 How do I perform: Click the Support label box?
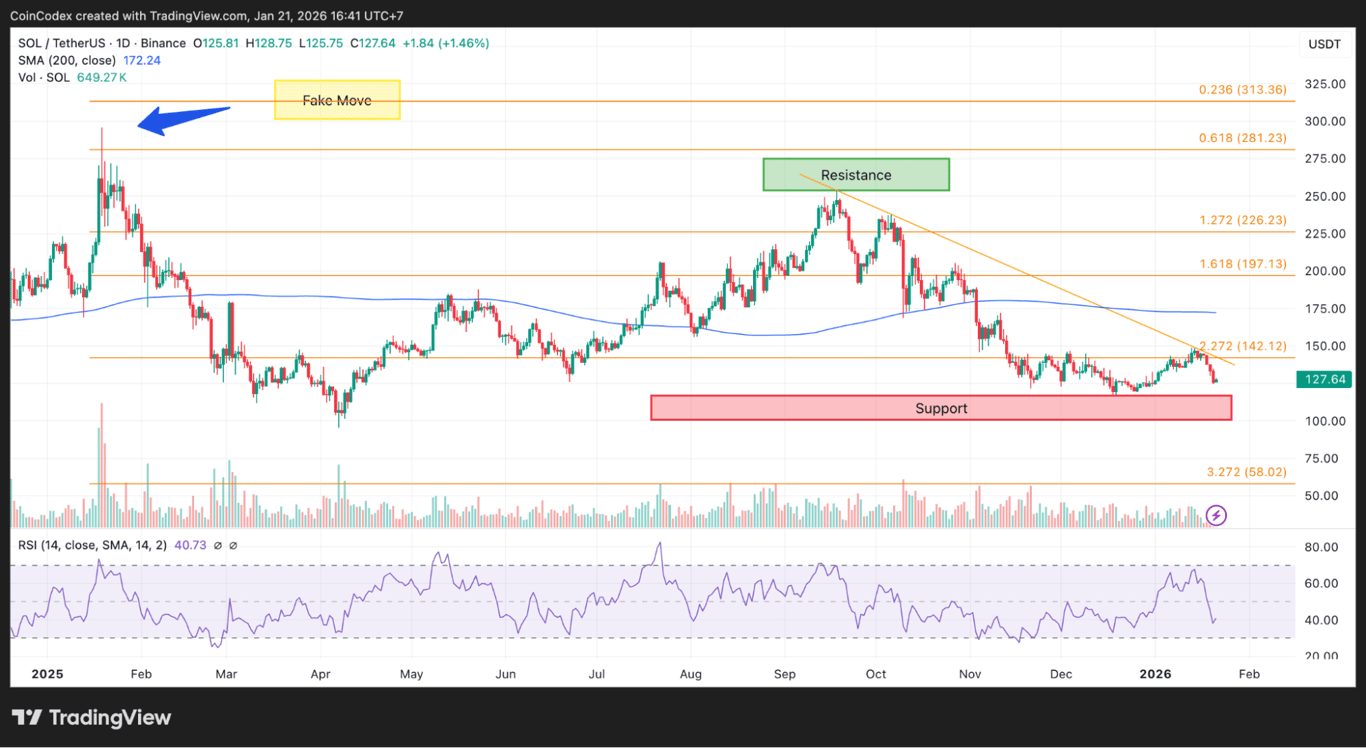pyautogui.click(x=941, y=407)
